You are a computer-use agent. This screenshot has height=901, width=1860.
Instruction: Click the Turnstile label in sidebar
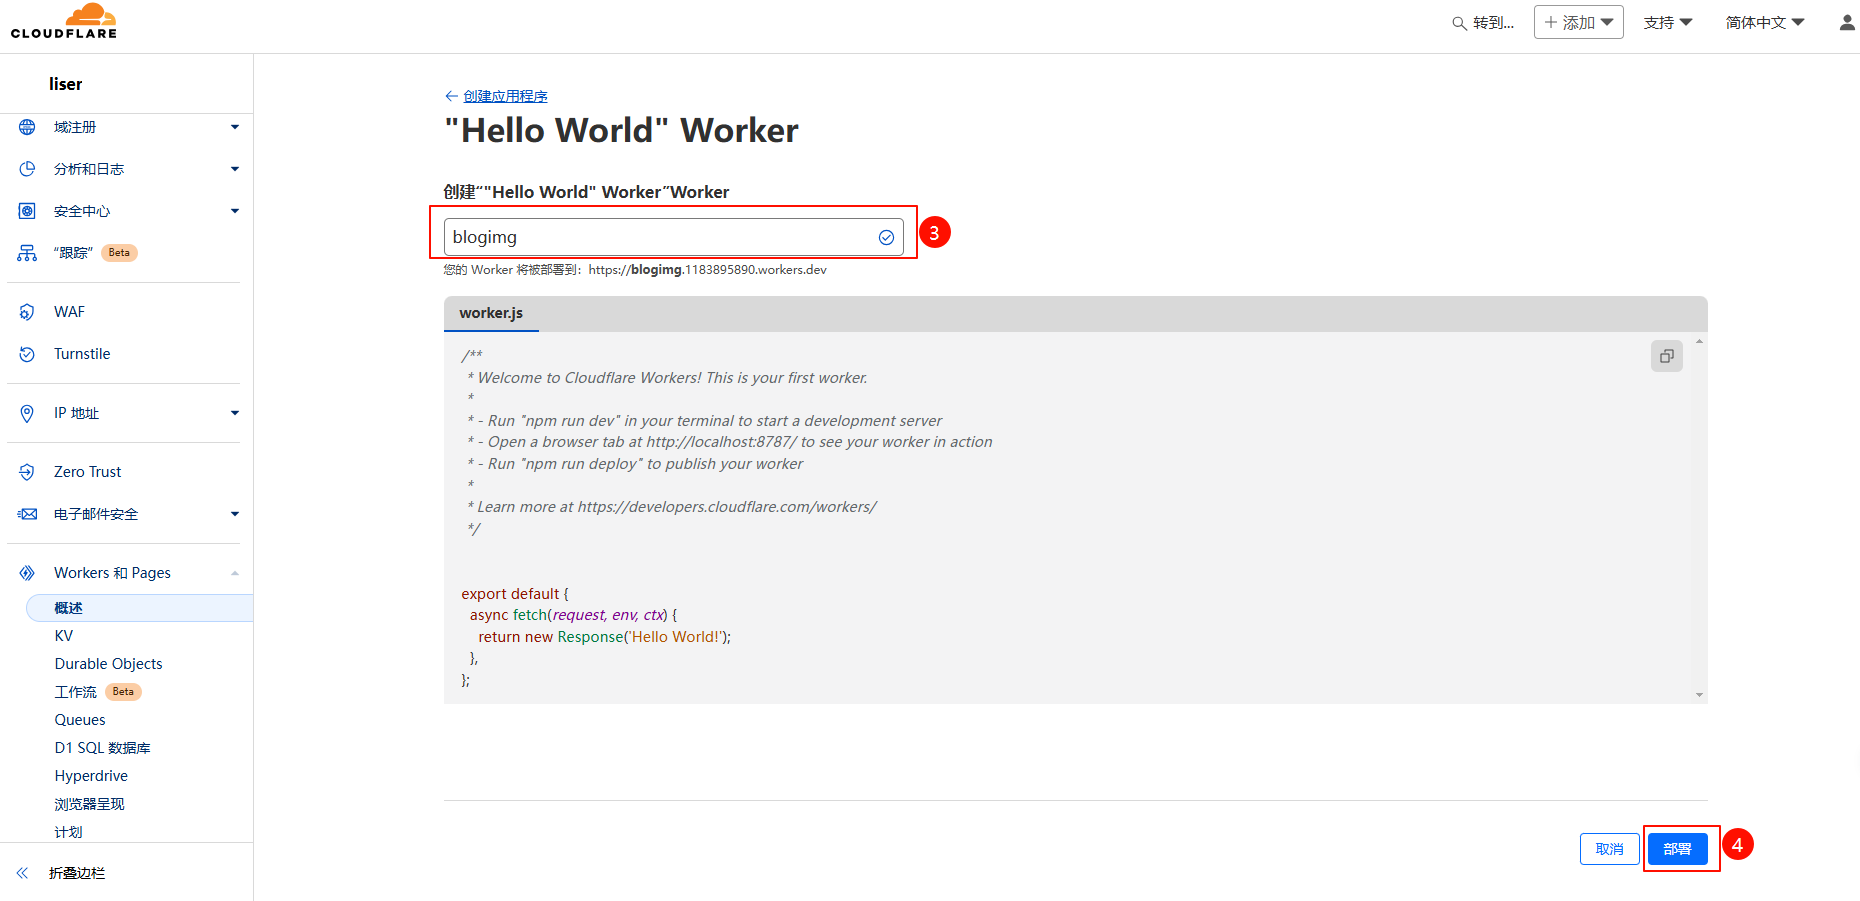point(82,354)
